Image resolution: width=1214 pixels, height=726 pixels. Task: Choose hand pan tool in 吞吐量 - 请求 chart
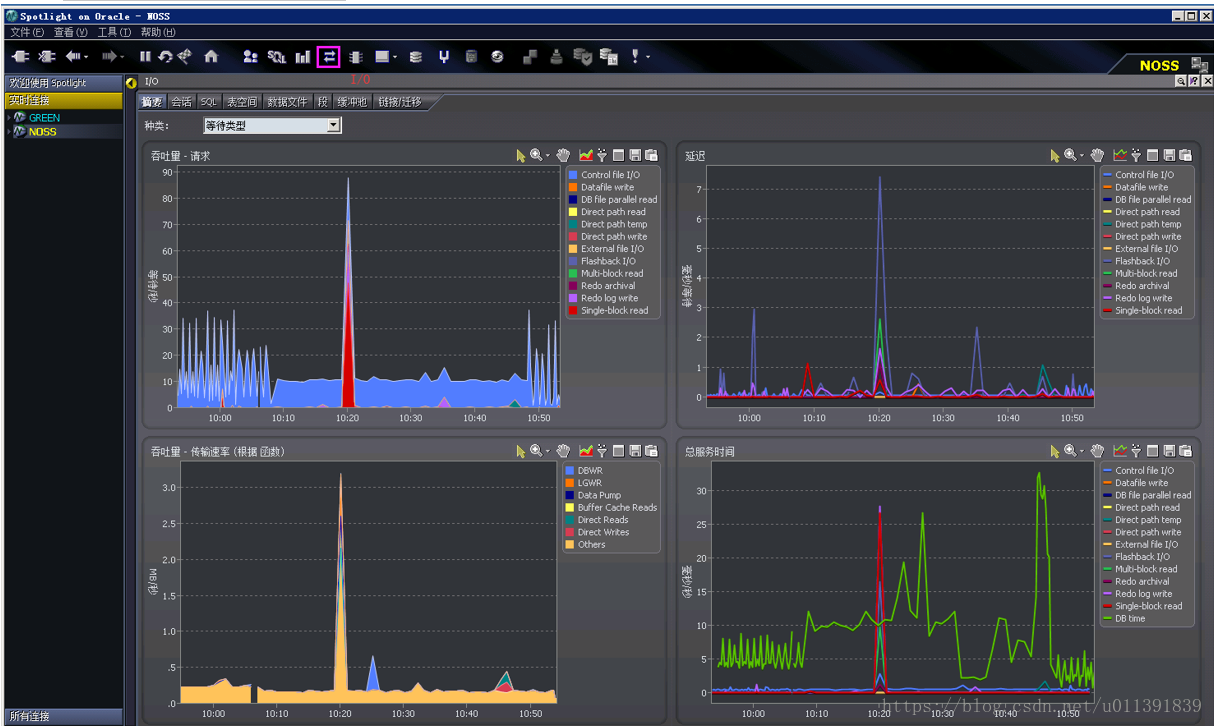pyautogui.click(x=563, y=155)
